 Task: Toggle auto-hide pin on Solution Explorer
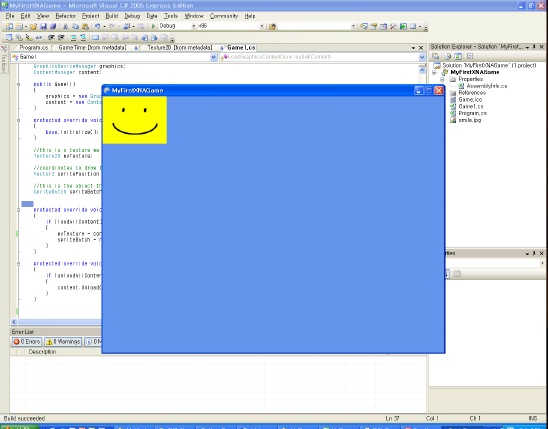pos(534,46)
